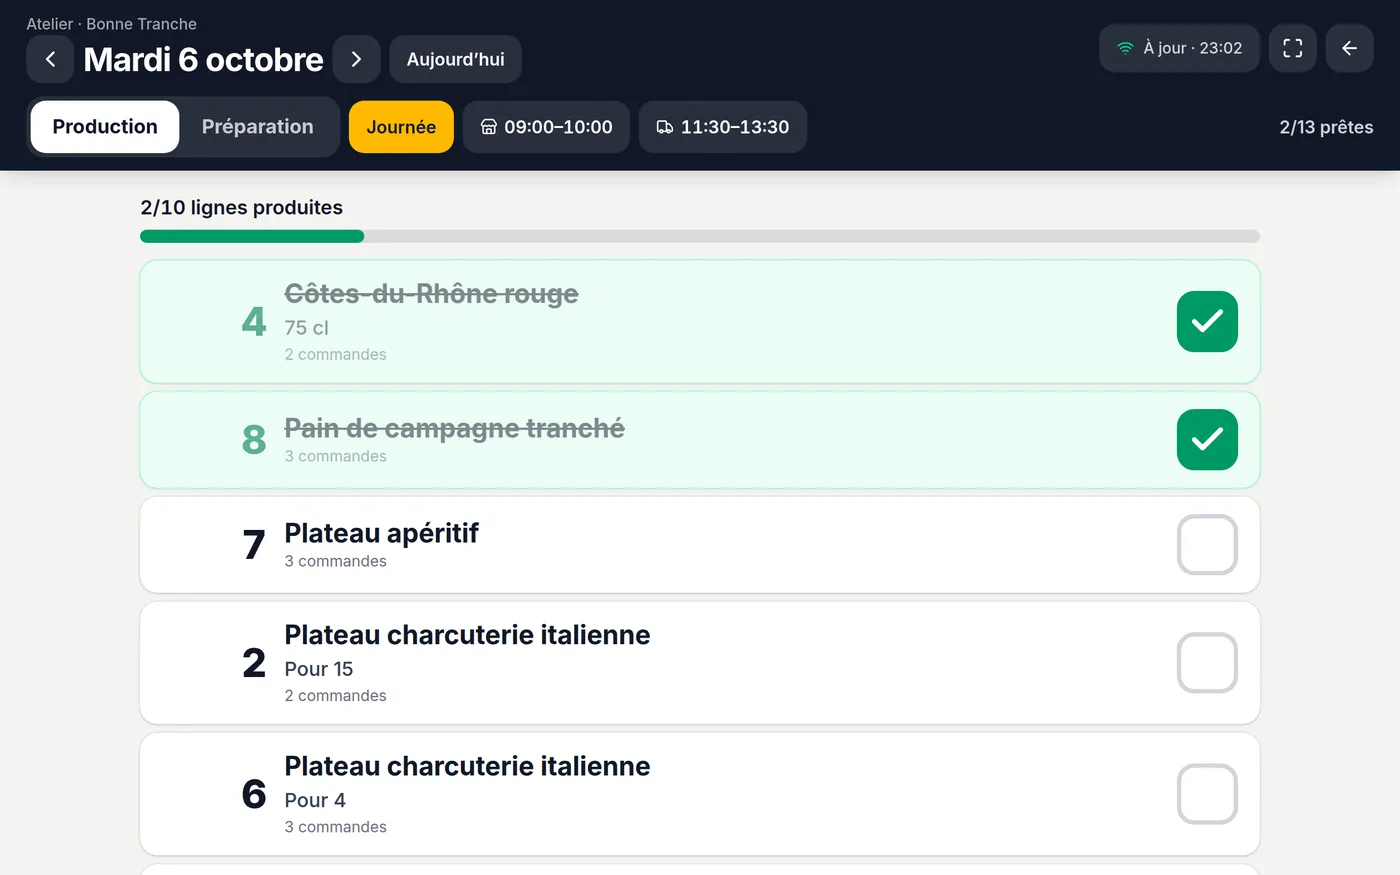Viewport: 1400px width, 875px height.
Task: Click the back arrow button
Action: (1349, 48)
